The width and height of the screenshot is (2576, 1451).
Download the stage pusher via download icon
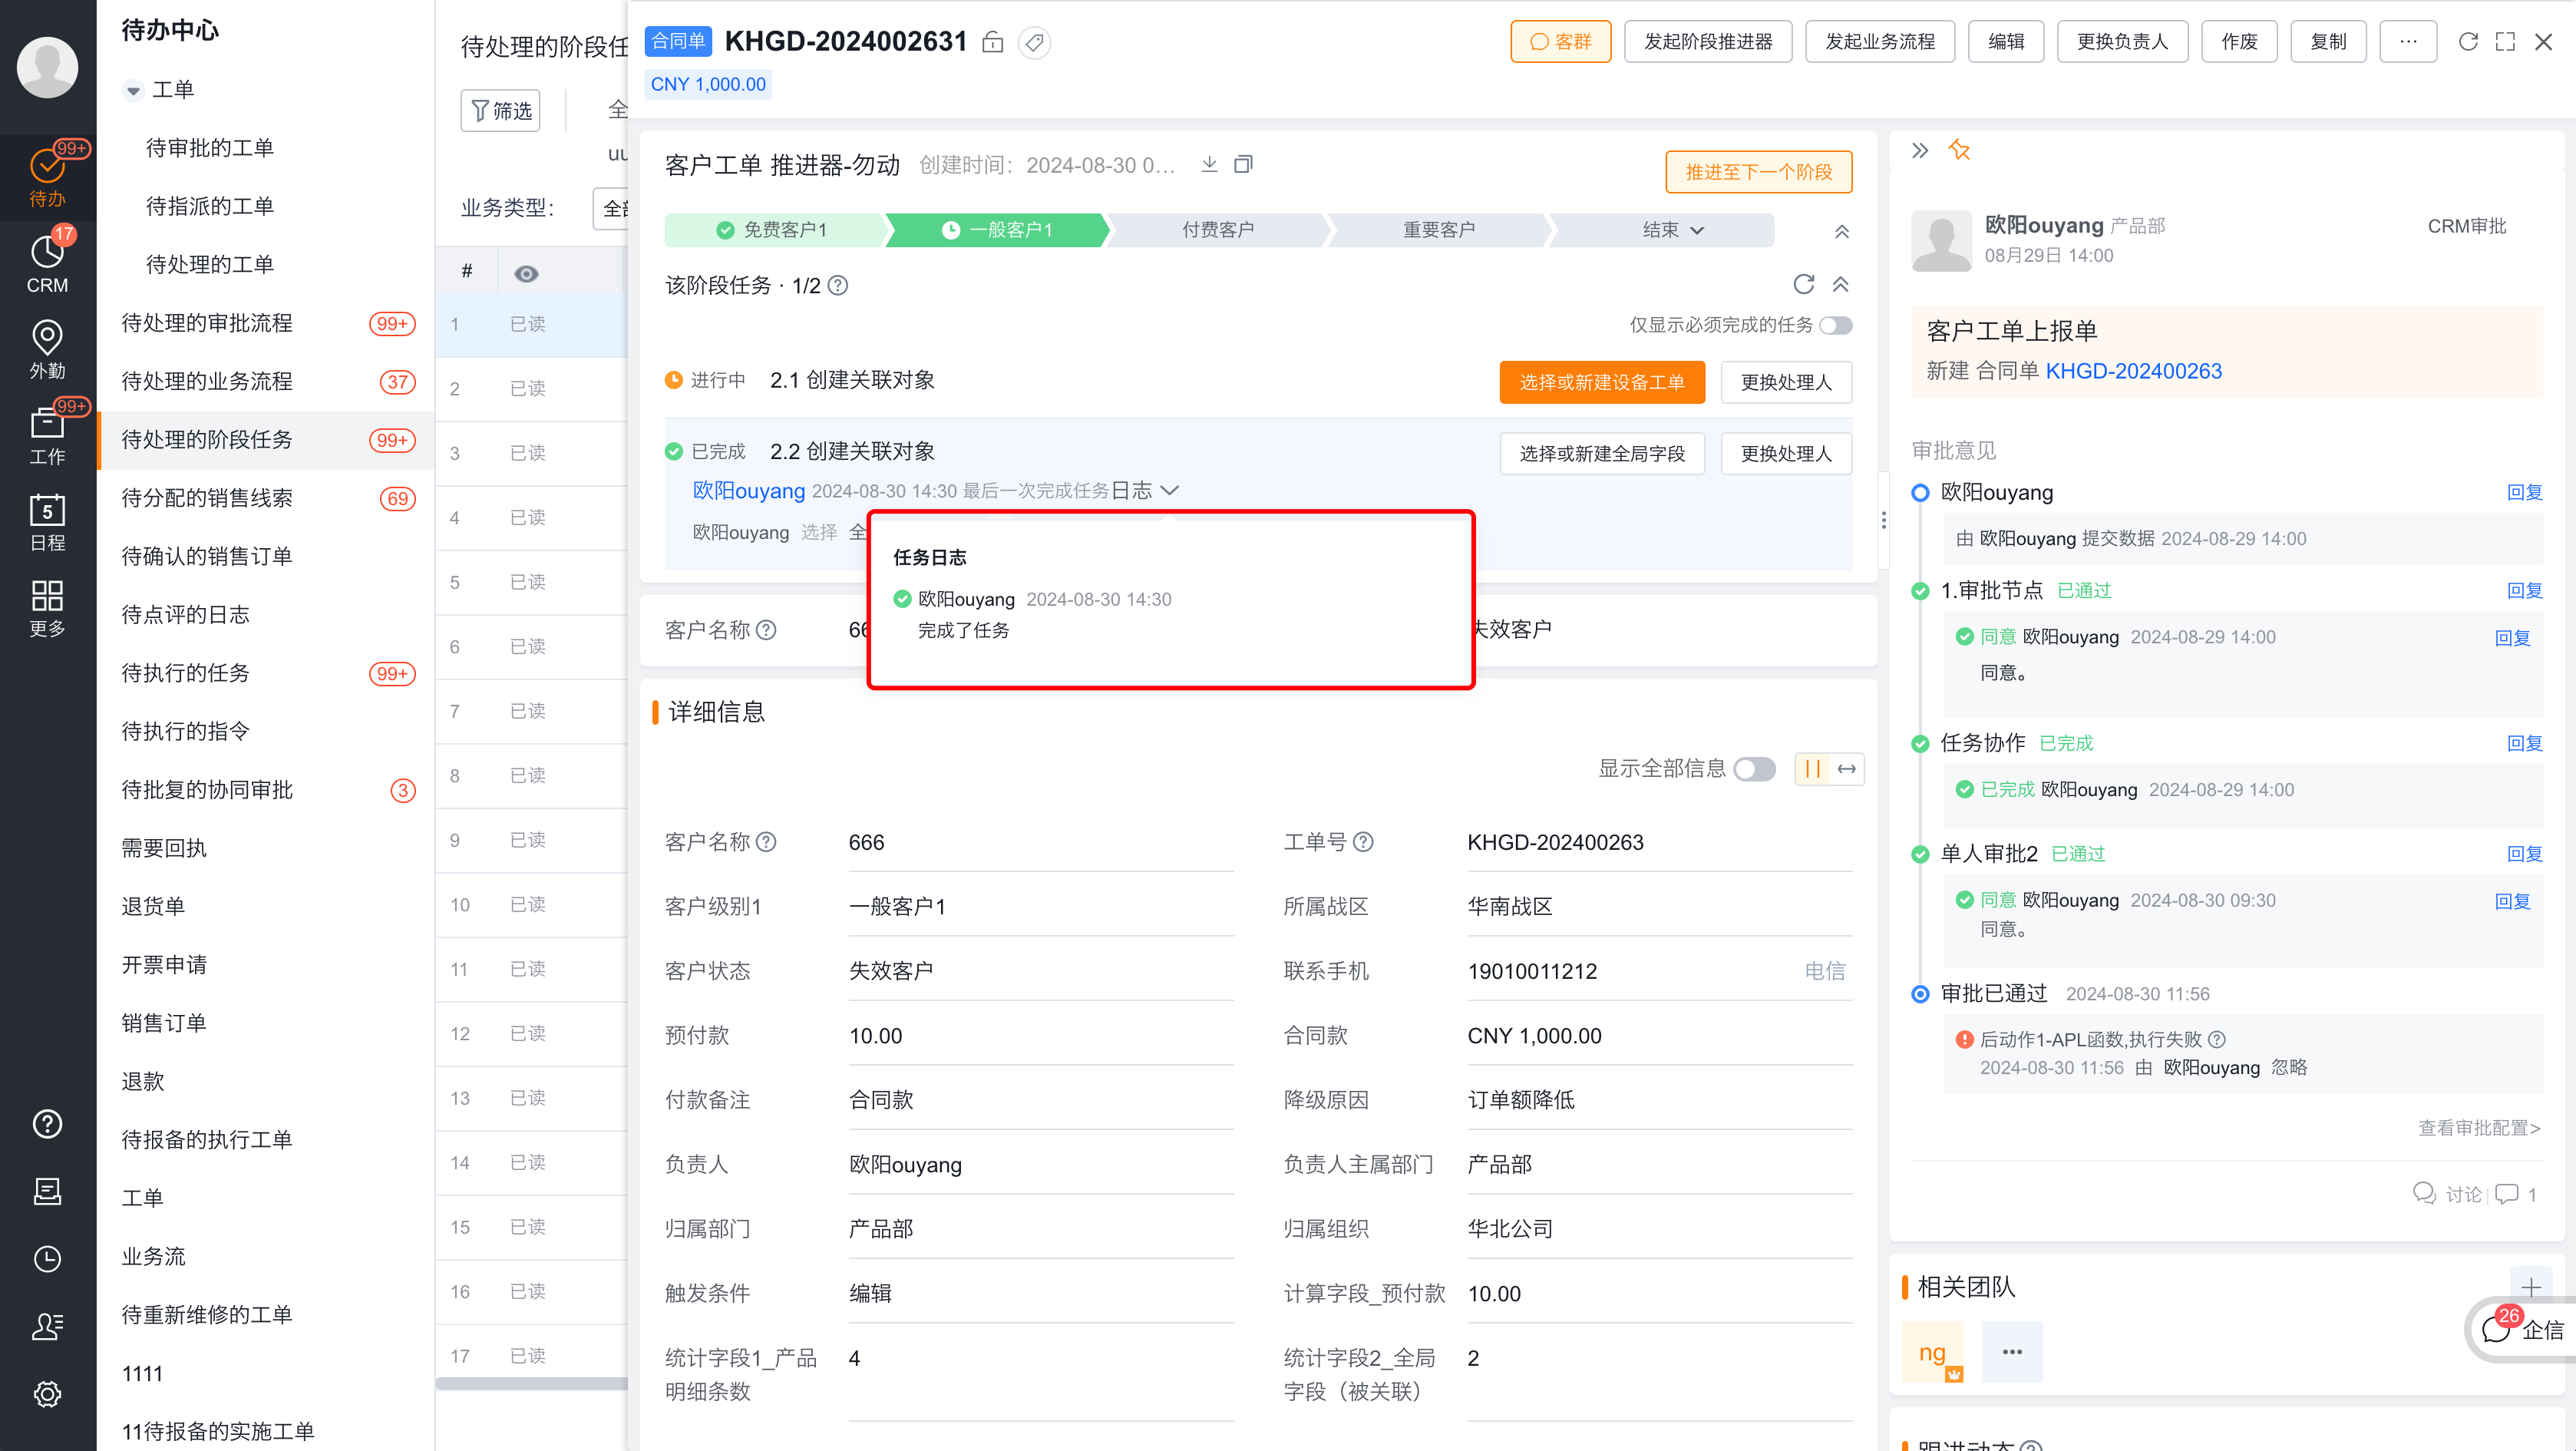tap(1209, 164)
